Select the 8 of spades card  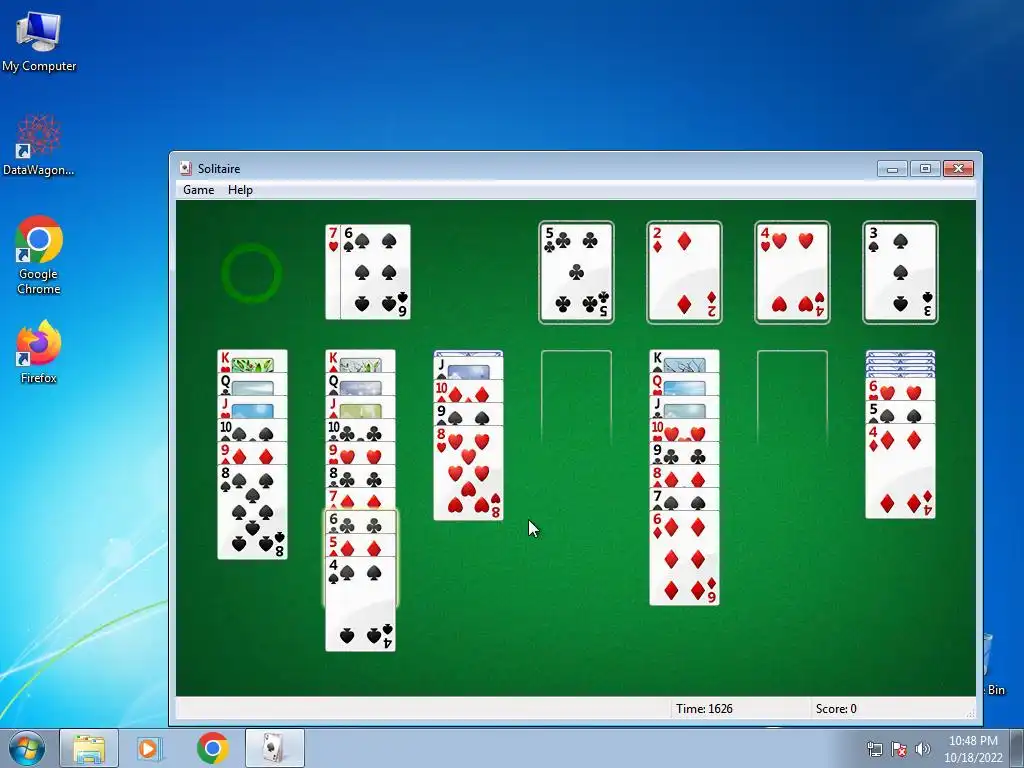tap(252, 511)
